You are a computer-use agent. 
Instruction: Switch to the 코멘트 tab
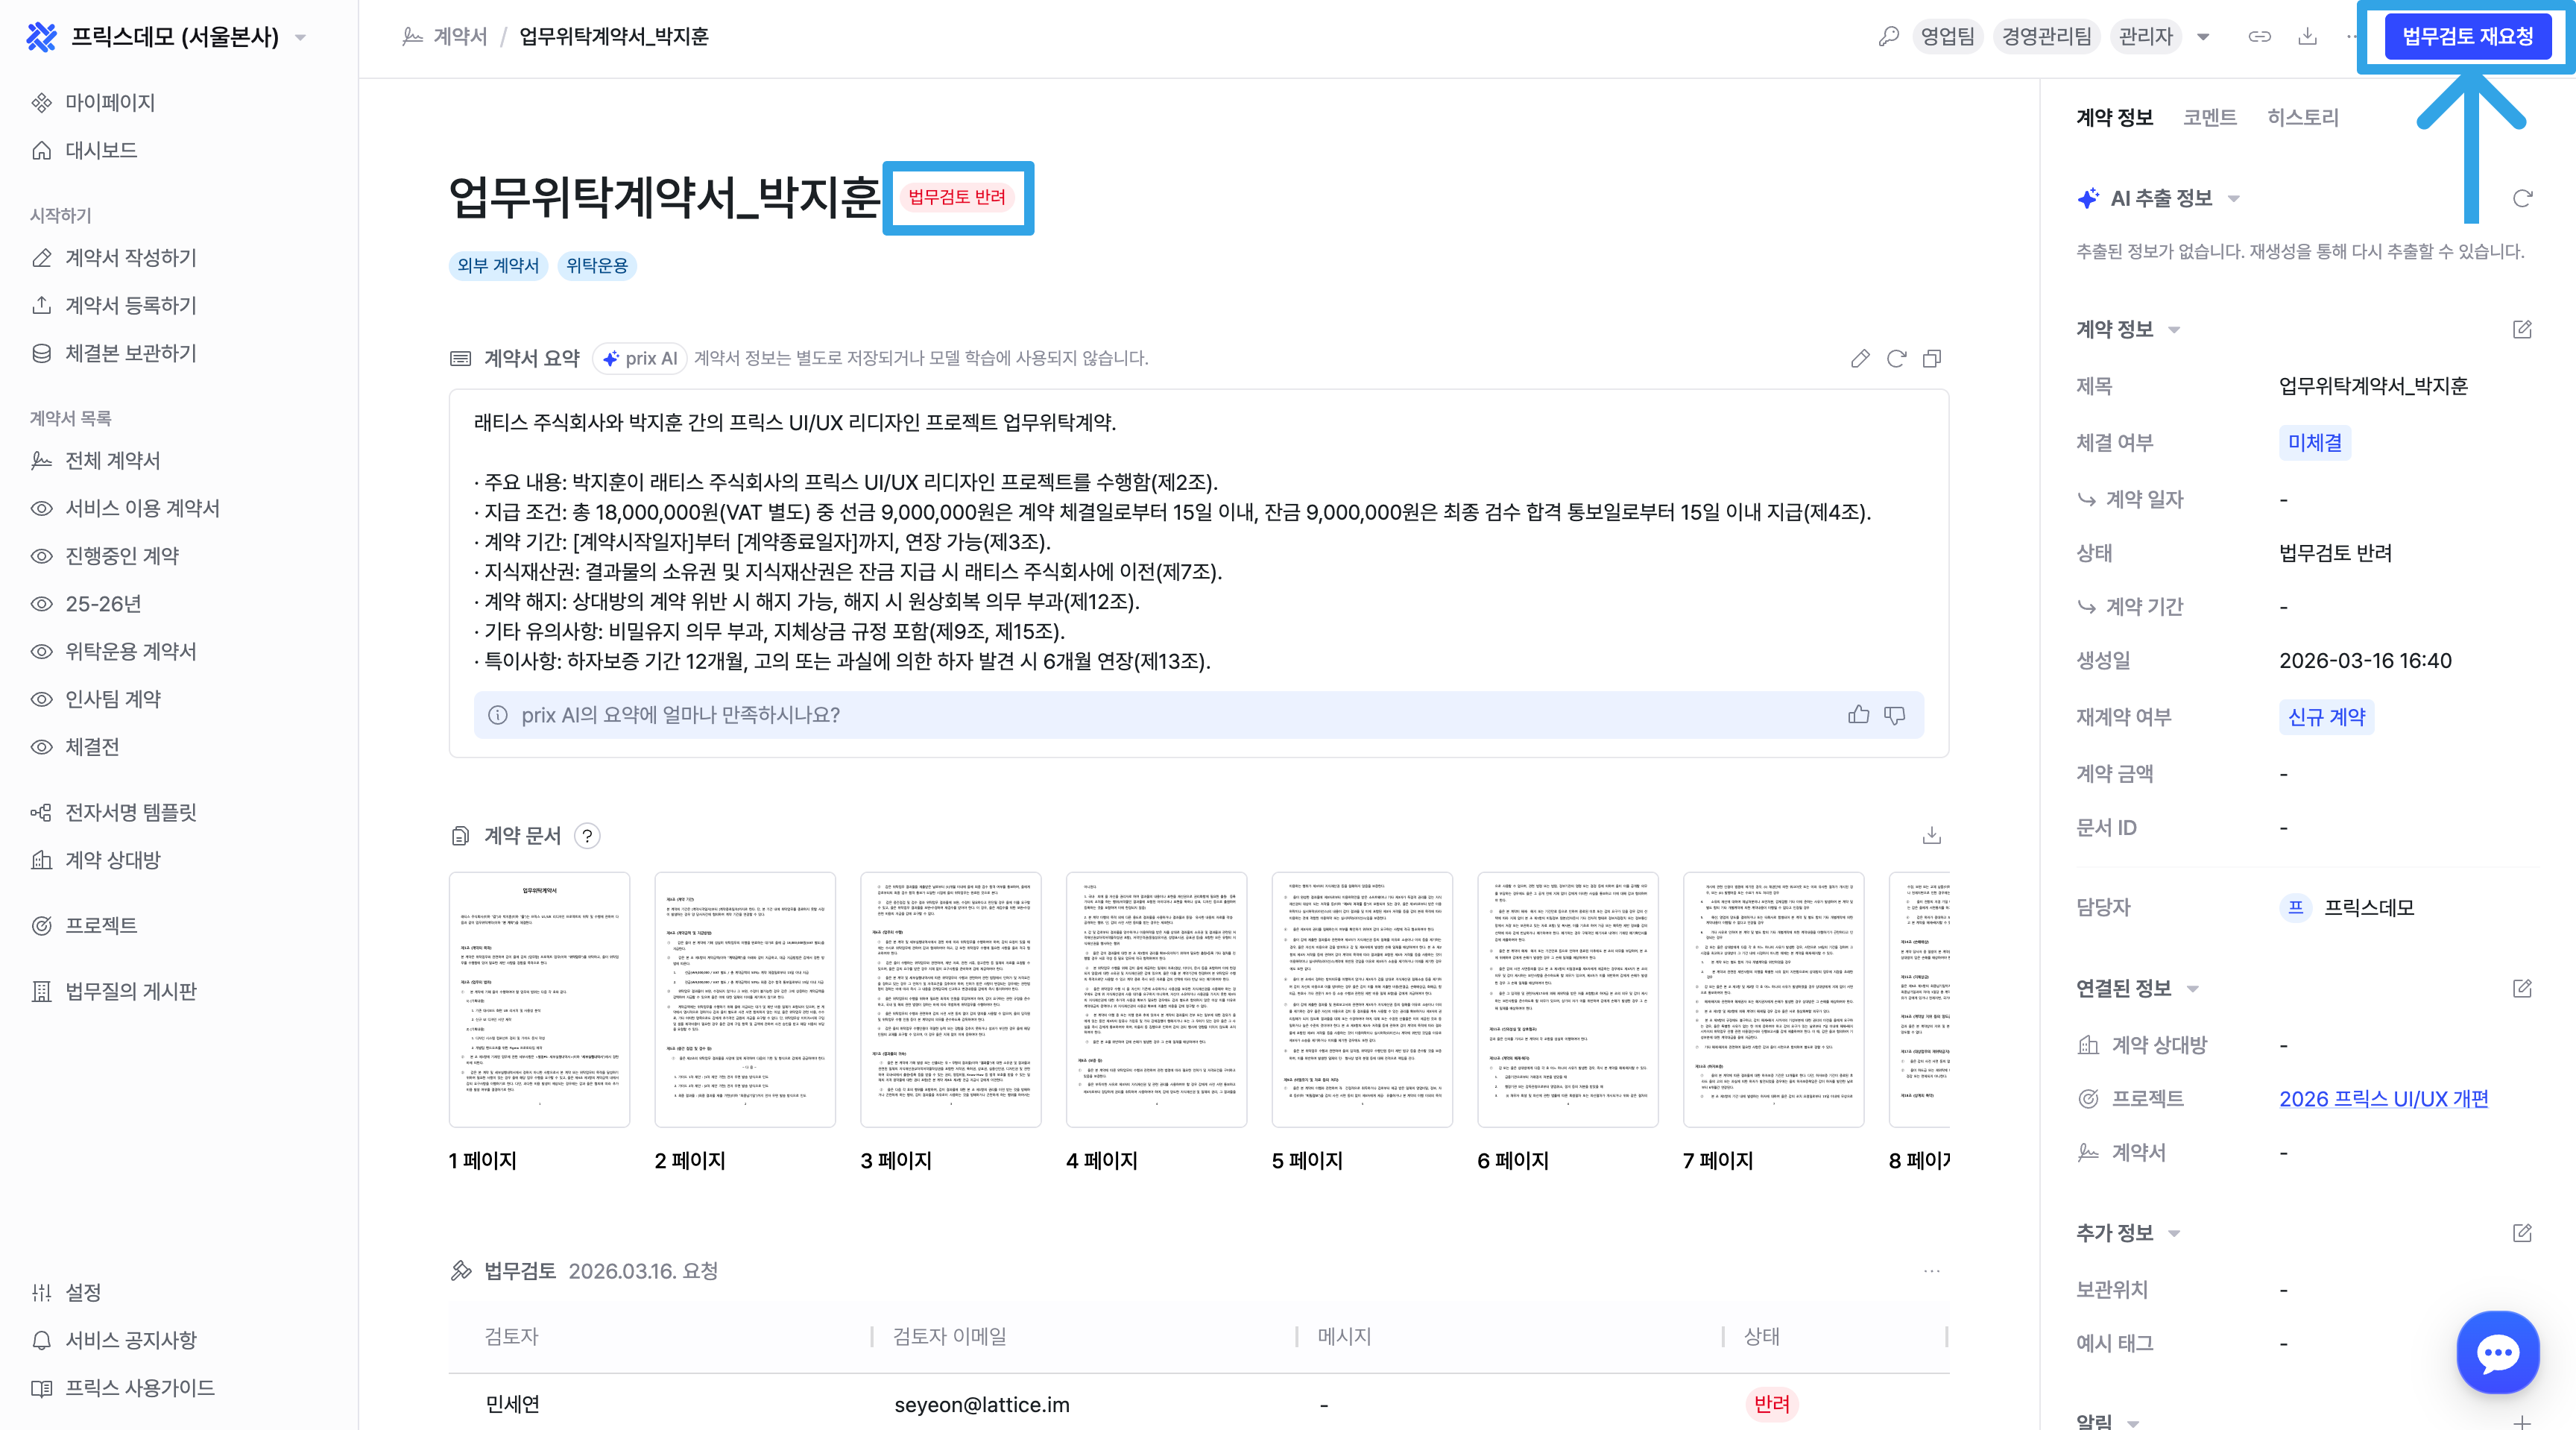coord(2209,118)
